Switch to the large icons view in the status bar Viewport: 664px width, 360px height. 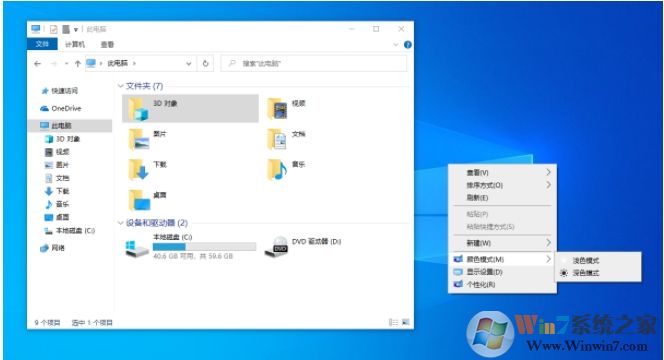[406, 323]
